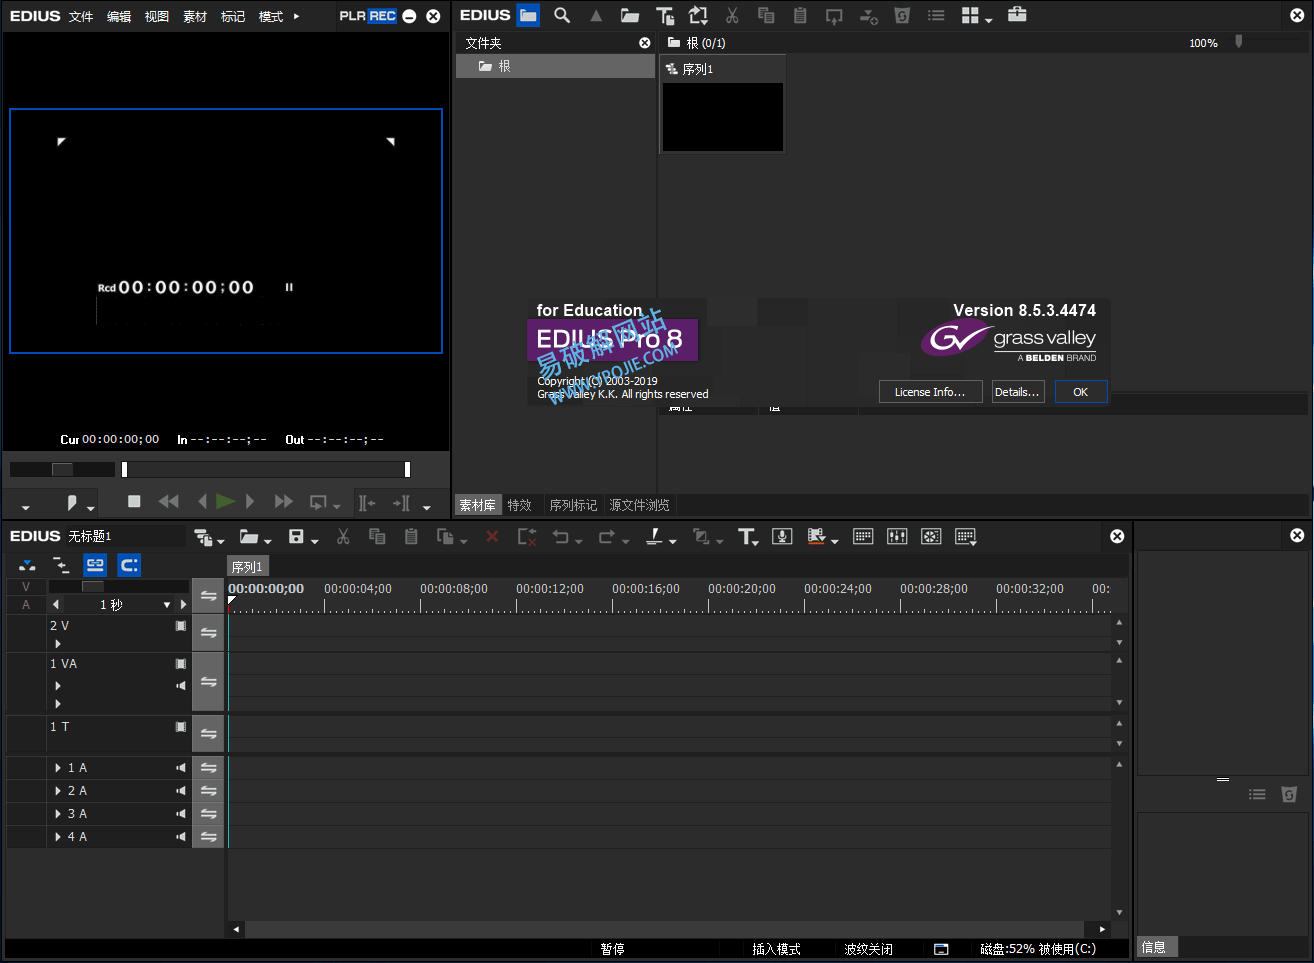Click the fast forward button in player
Viewport: 1314px width, 963px height.
pos(283,501)
